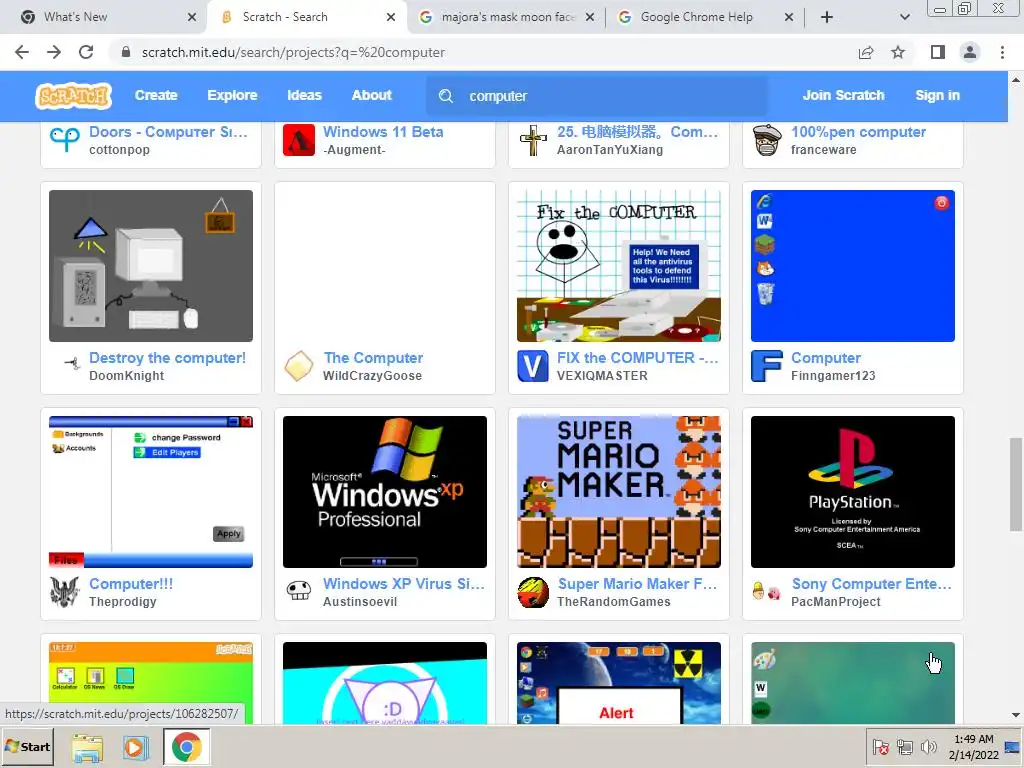This screenshot has width=1024, height=768.
Task: Open the Destroy the computer! project link
Action: (x=167, y=358)
